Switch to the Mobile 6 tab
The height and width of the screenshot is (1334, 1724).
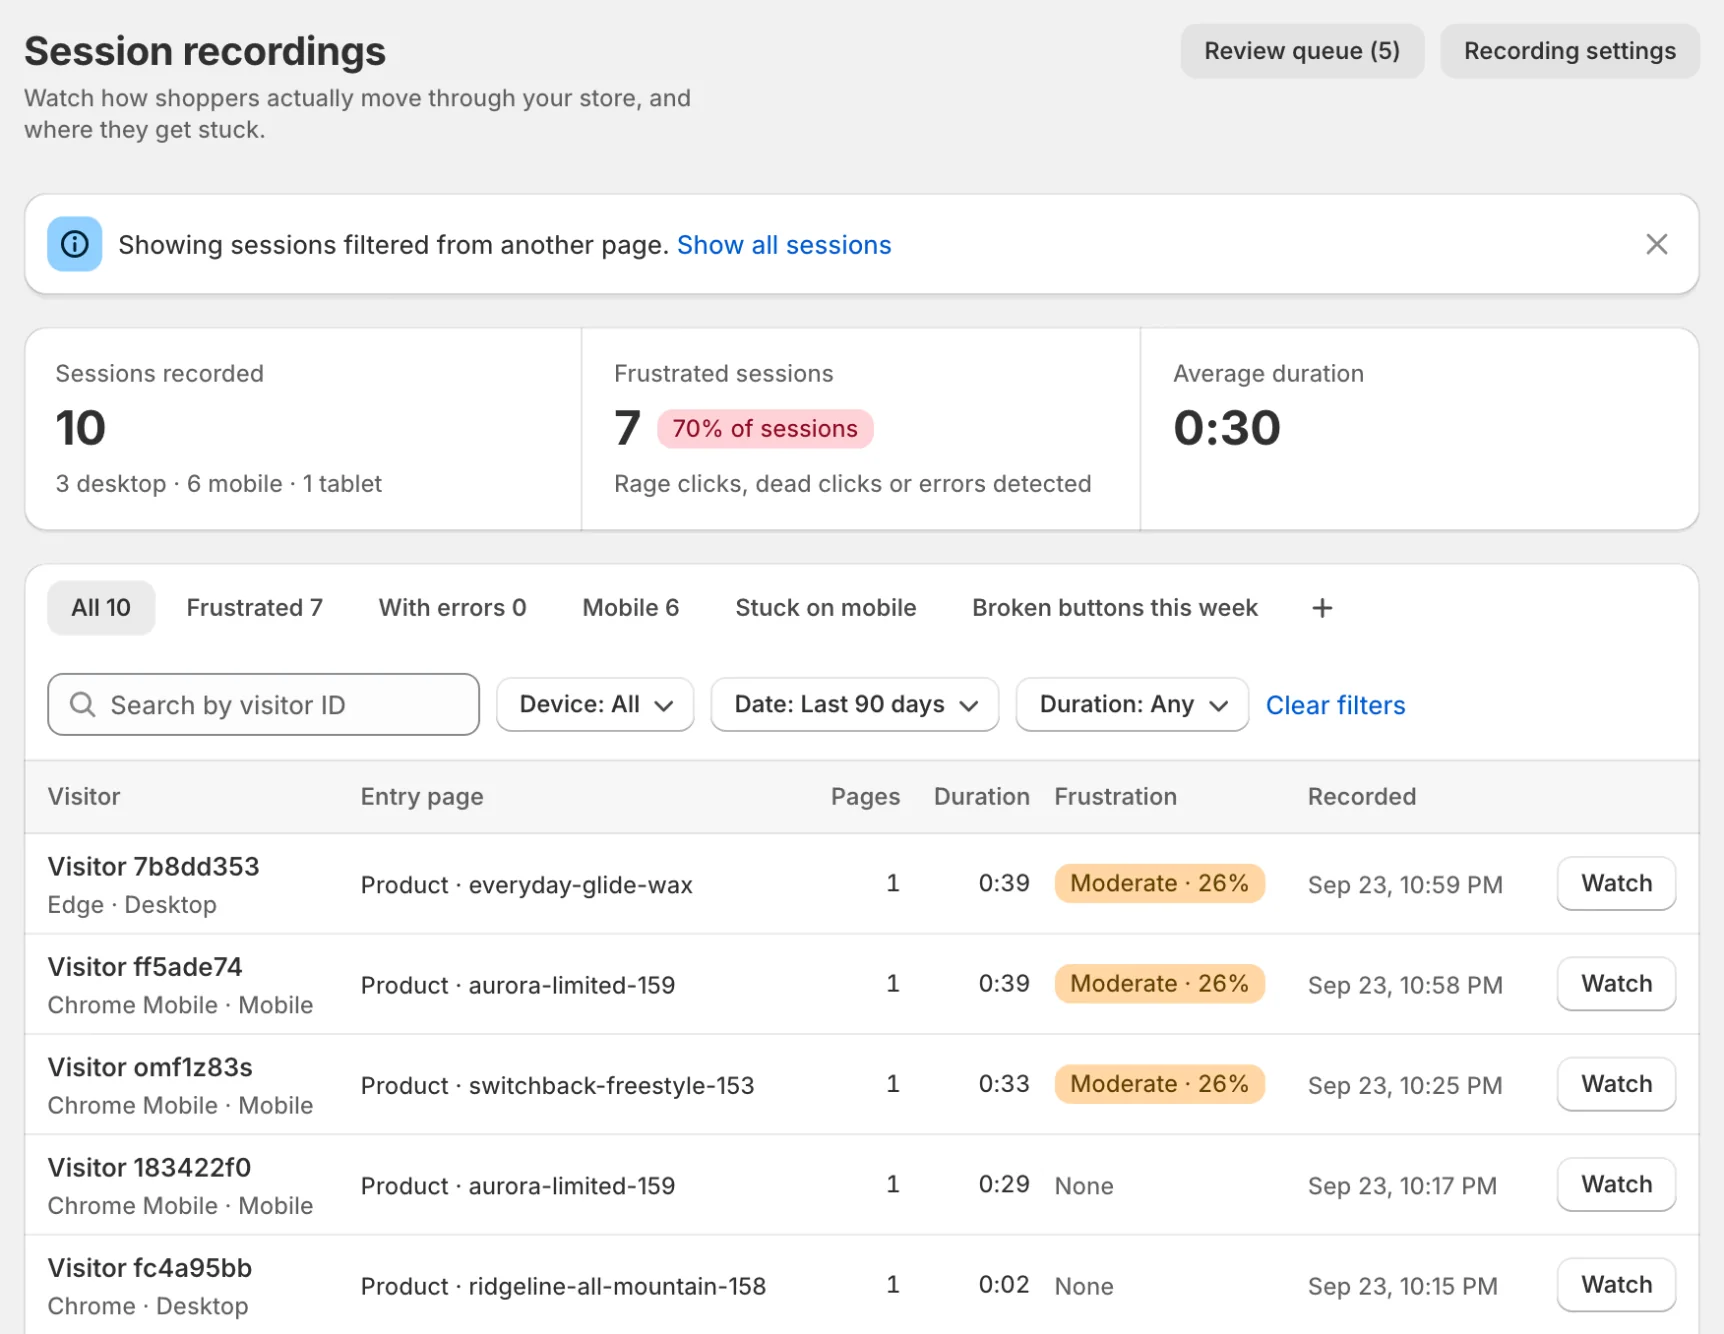click(x=631, y=608)
